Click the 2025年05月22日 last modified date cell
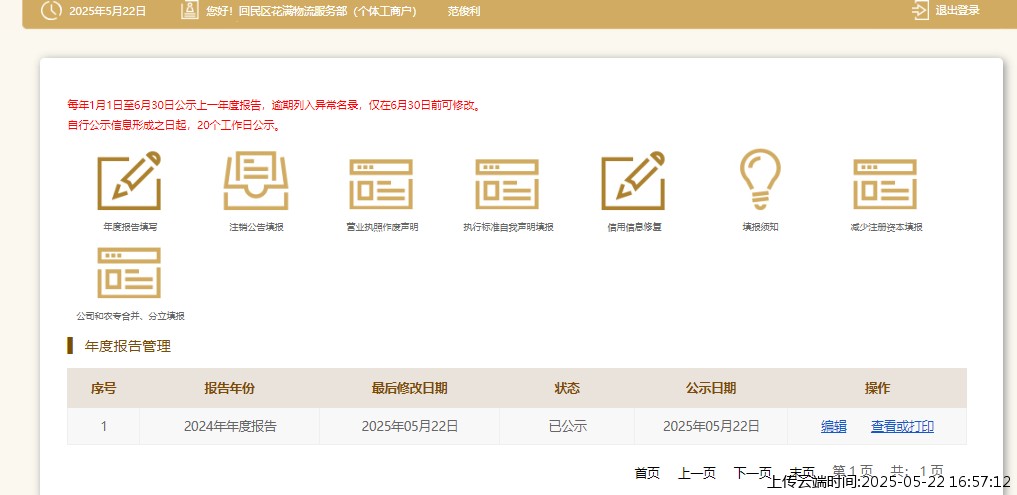The image size is (1017, 495). point(409,426)
